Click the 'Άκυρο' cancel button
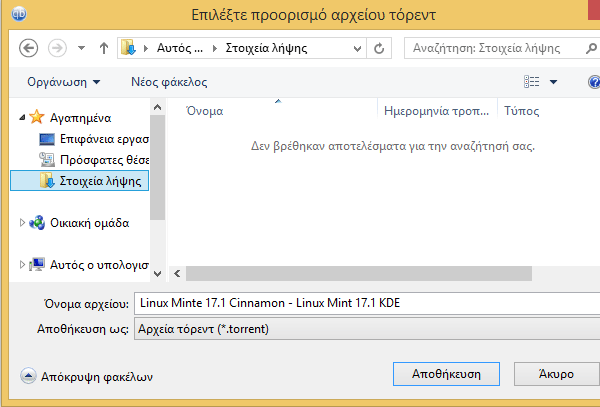Viewport: 600px width, 407px height. (x=556, y=374)
